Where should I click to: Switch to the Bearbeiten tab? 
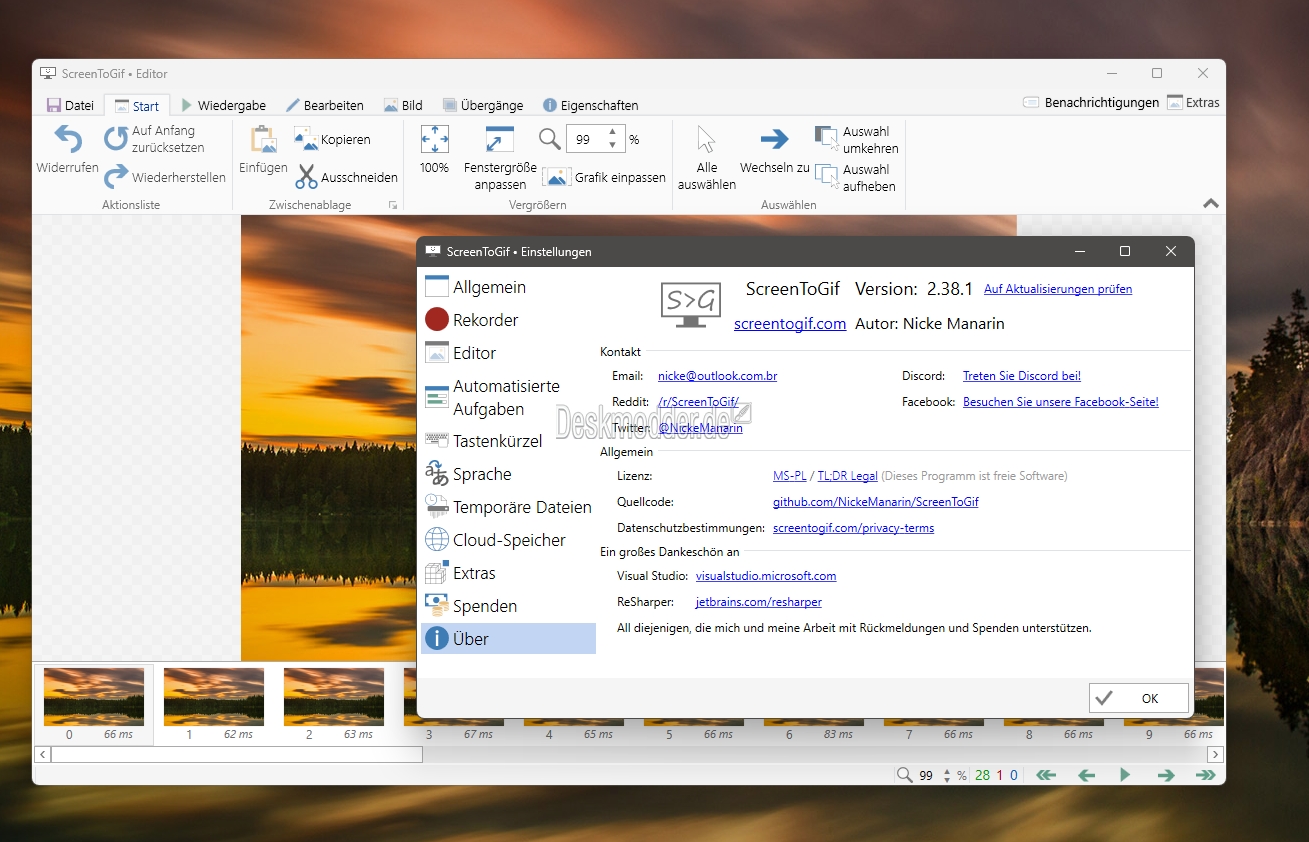[324, 105]
